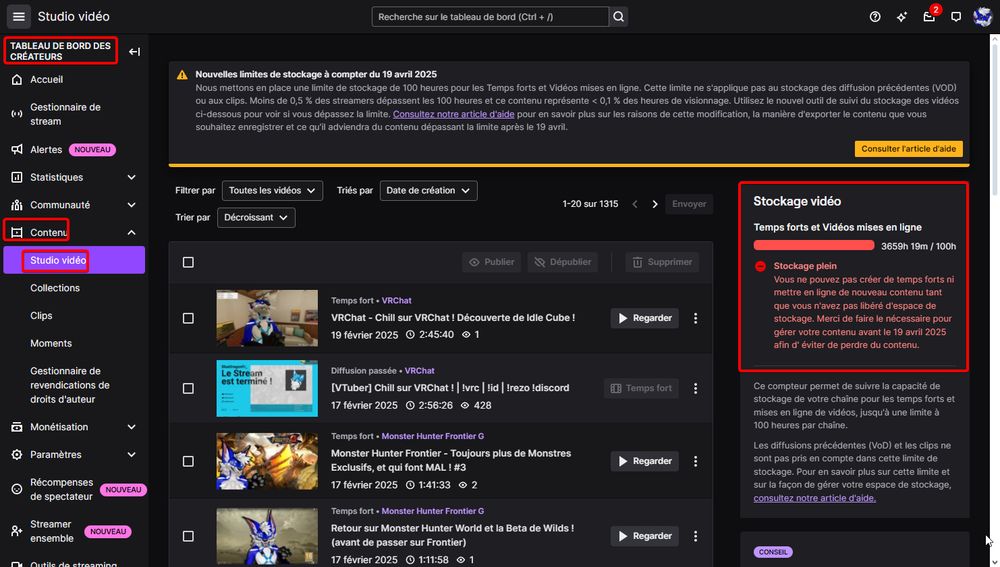
Task: Go to previous page of videos
Action: tap(635, 204)
